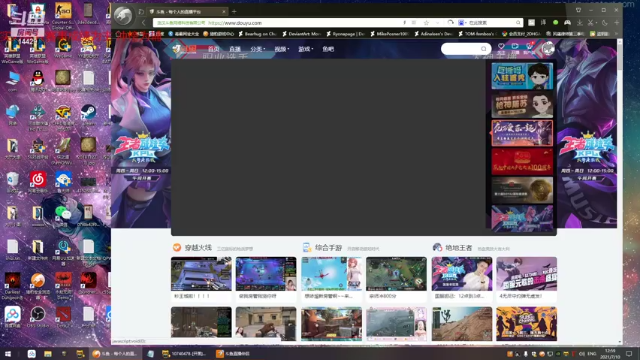This screenshot has width=640, height=360.
Task: Click the ENG language indicator
Action: [x=591, y=354]
